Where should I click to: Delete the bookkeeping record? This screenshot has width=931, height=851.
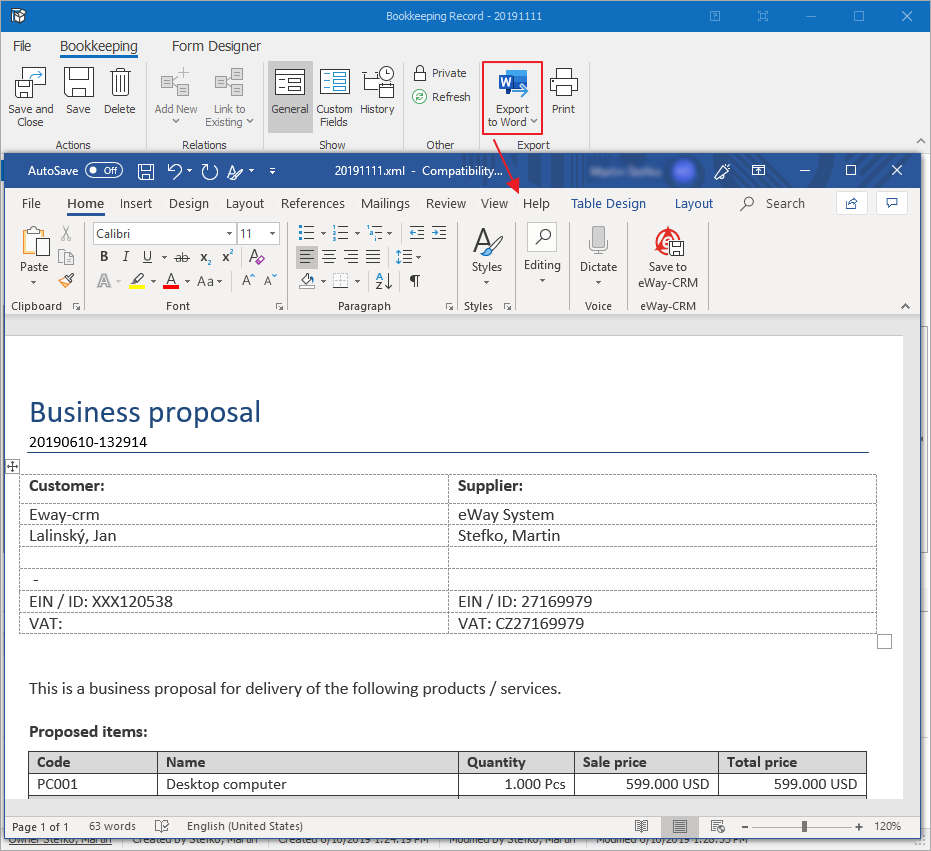(119, 90)
